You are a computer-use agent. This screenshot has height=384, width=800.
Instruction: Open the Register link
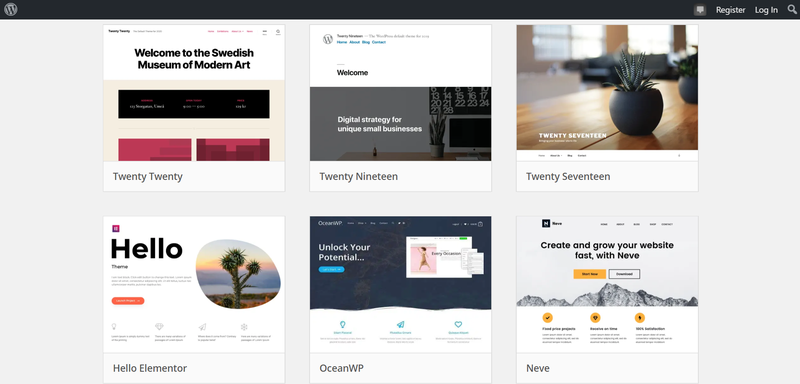730,10
